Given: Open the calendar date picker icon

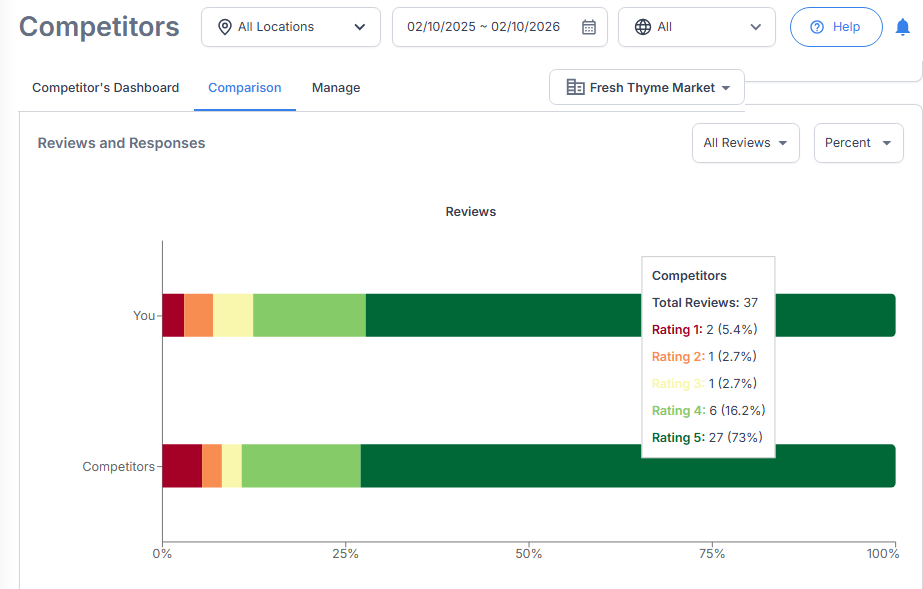Looking at the screenshot, I should point(589,27).
